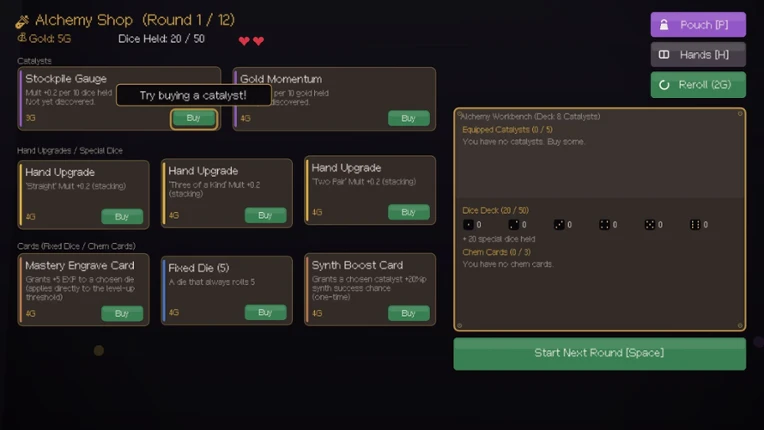Click the five-pip die icon in Dice Deck

point(649,224)
